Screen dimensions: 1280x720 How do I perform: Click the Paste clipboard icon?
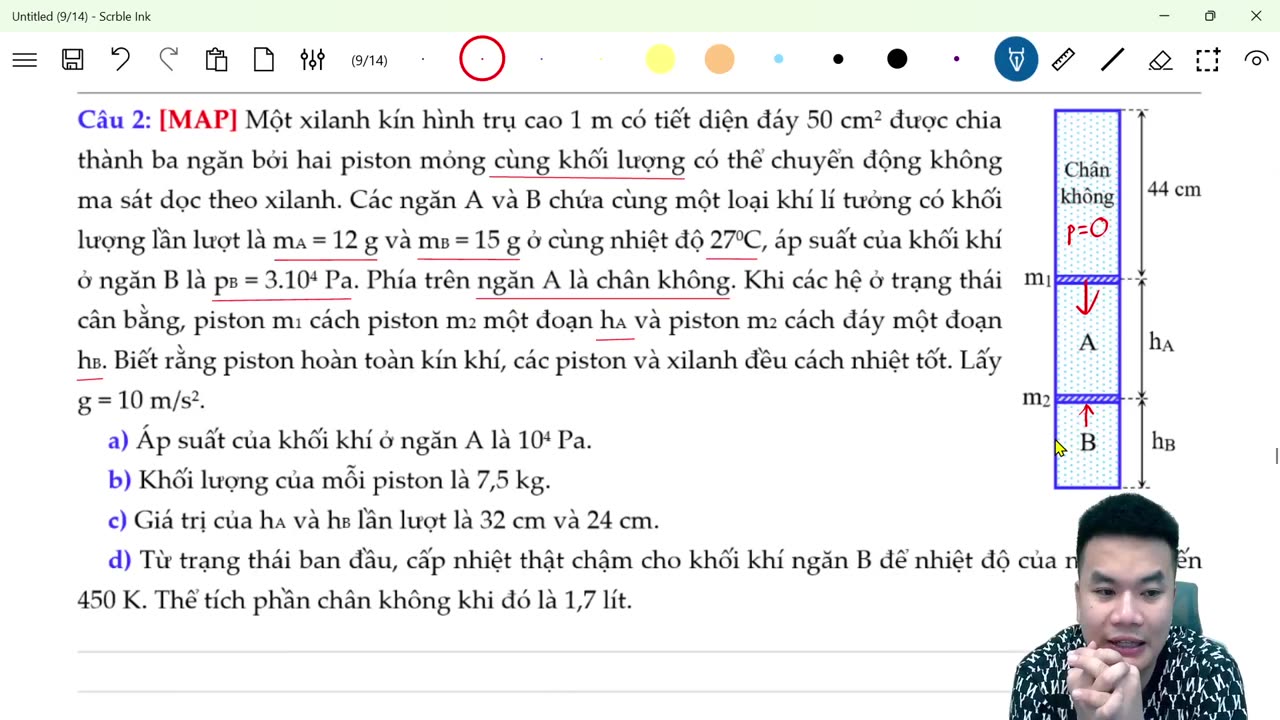[216, 60]
